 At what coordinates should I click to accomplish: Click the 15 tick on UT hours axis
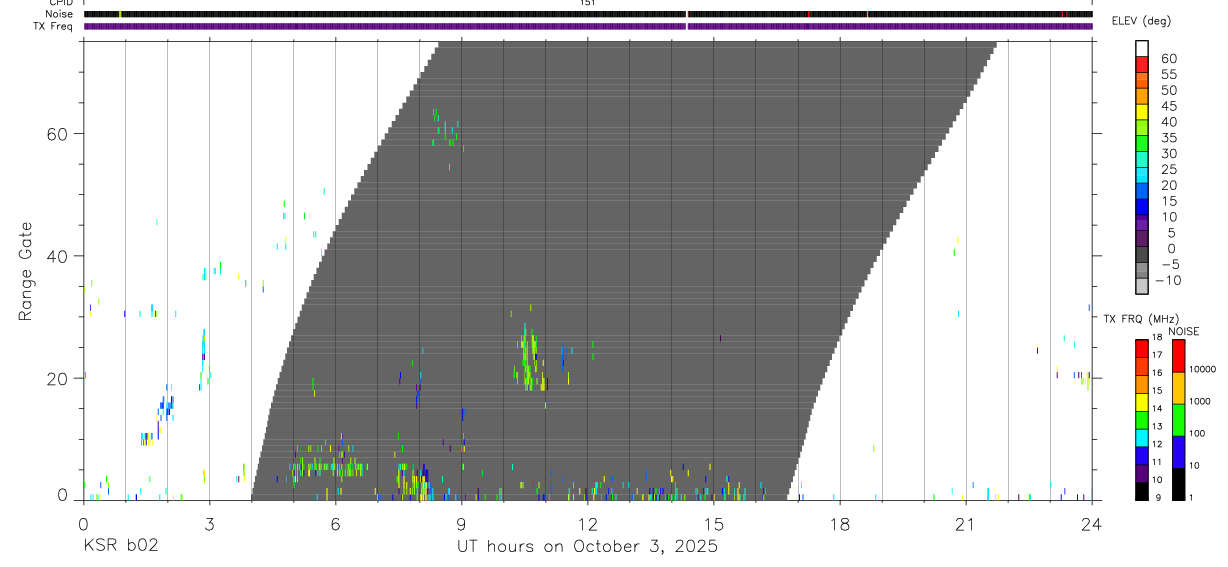click(713, 524)
